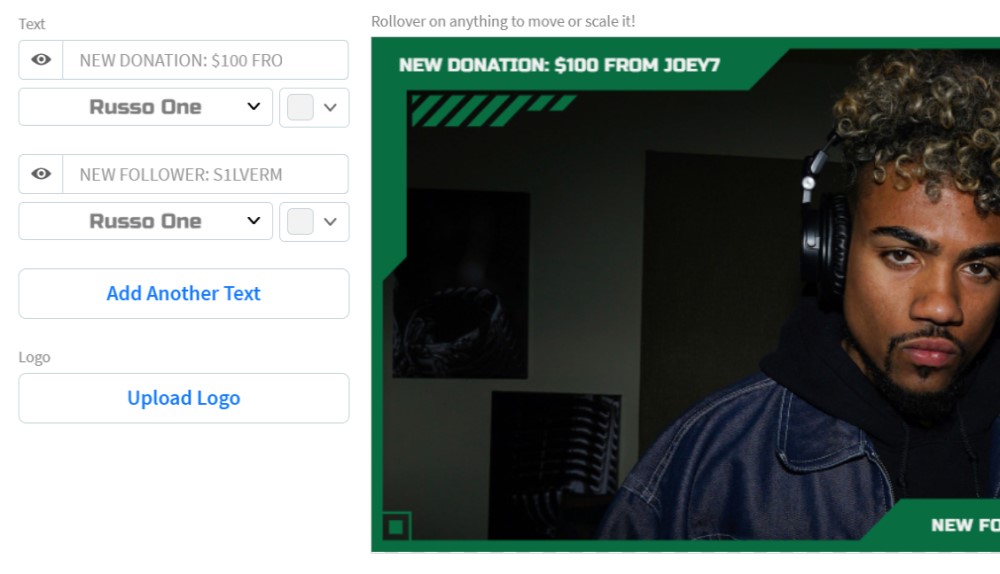The height and width of the screenshot is (574, 1000).
Task: Select the NEW FO banner text on canvas
Action: 965,525
